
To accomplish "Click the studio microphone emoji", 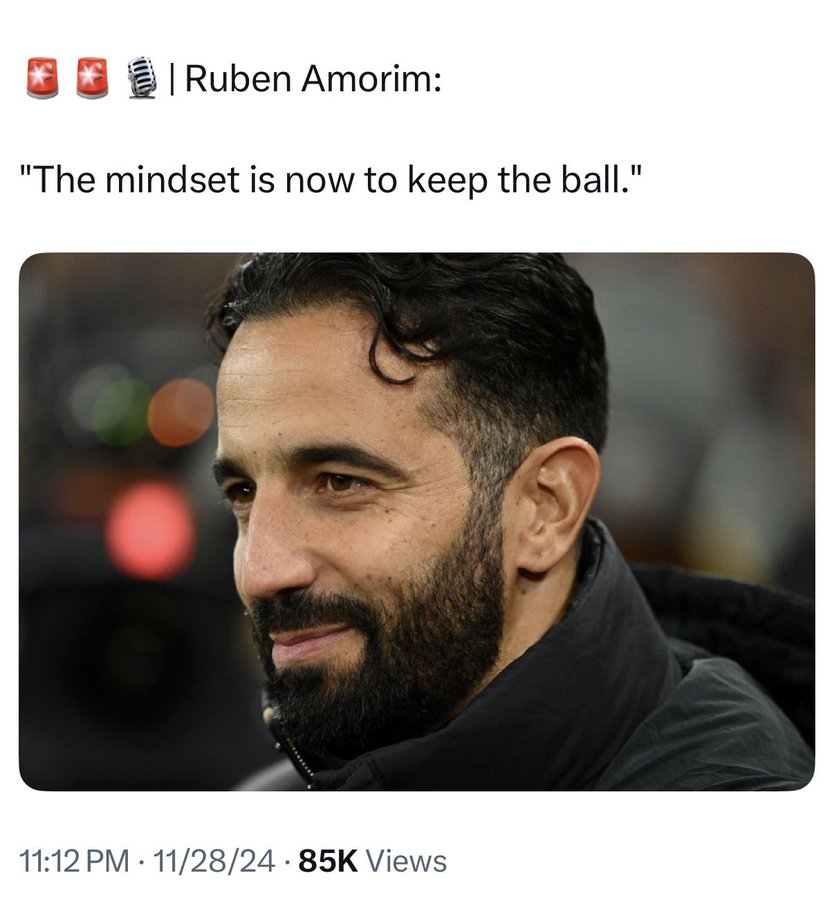I will (141, 77).
